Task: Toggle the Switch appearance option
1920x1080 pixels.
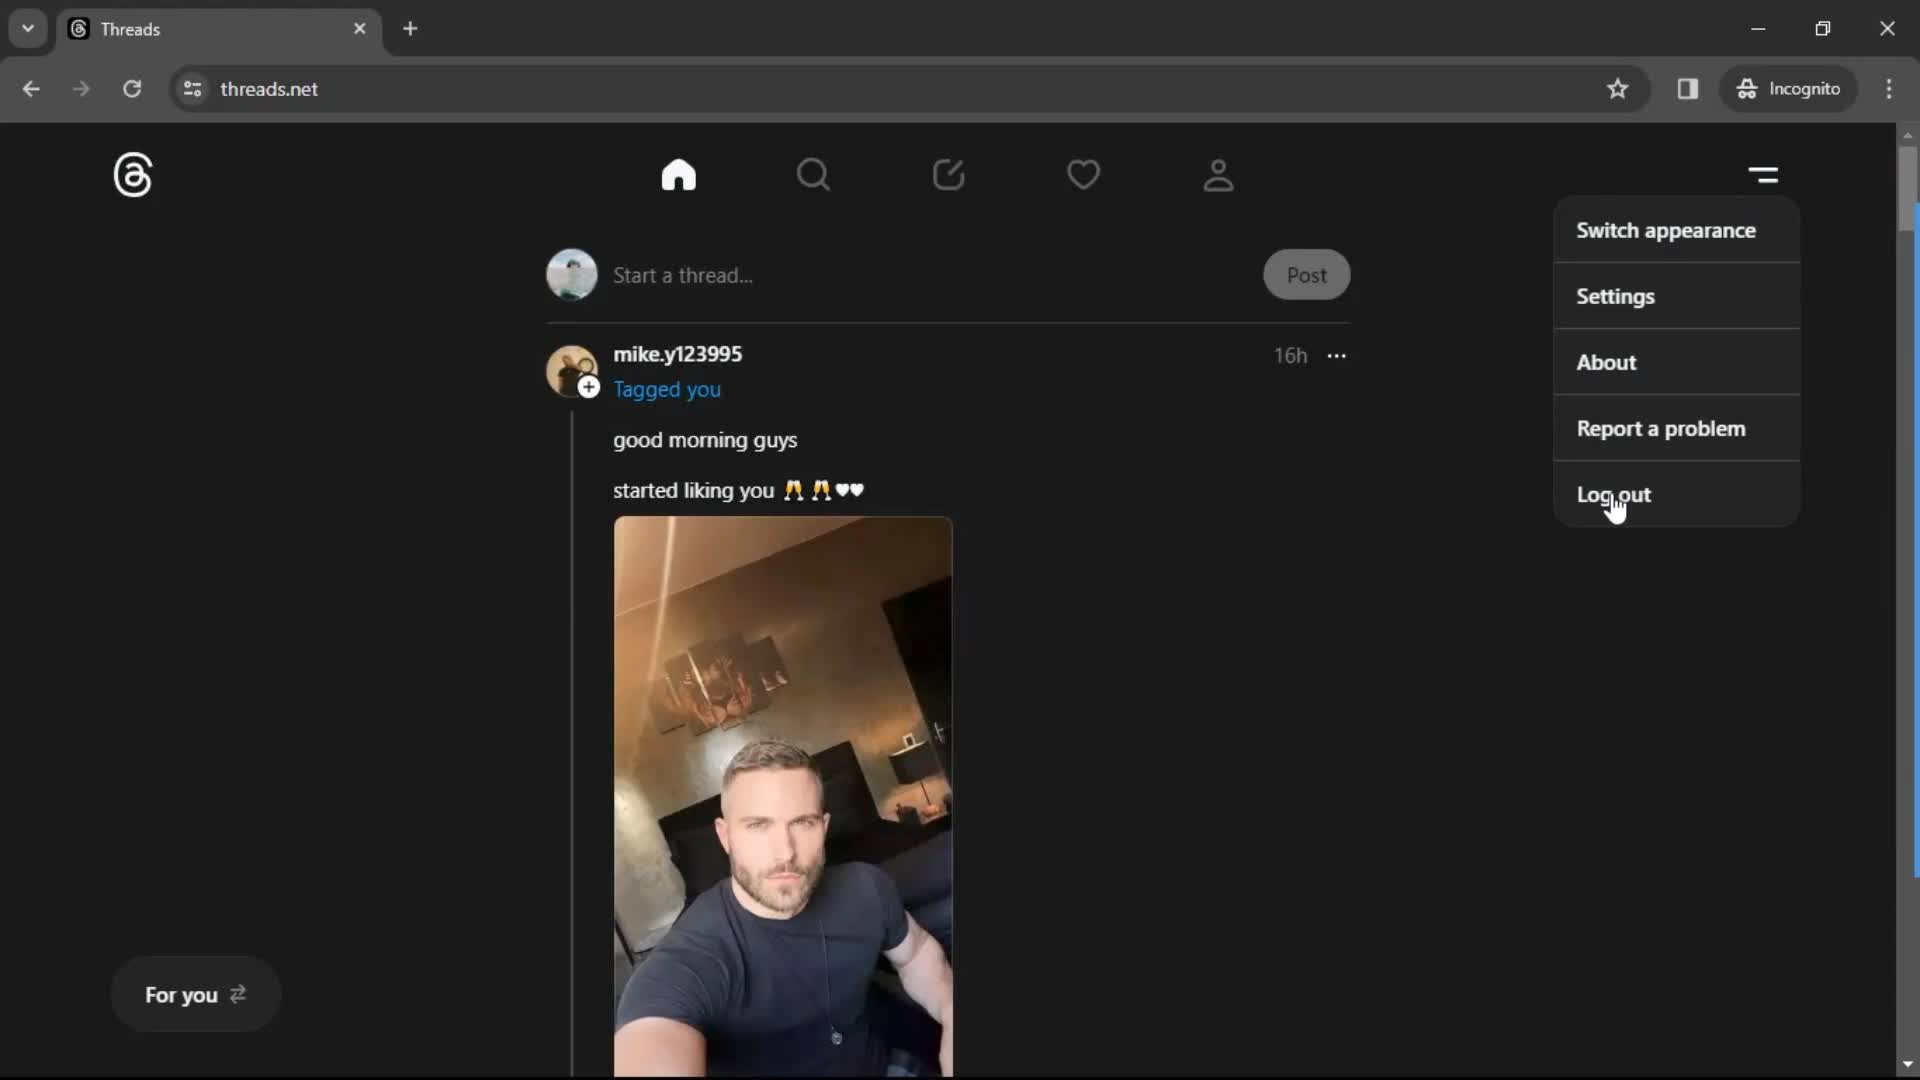Action: [x=1665, y=229]
